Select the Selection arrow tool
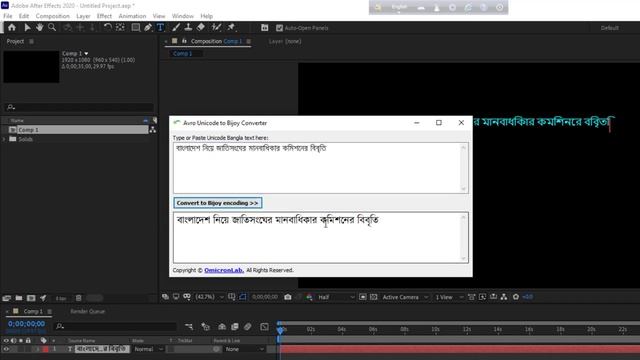Viewport: 640px width, 360px height. click(27, 27)
